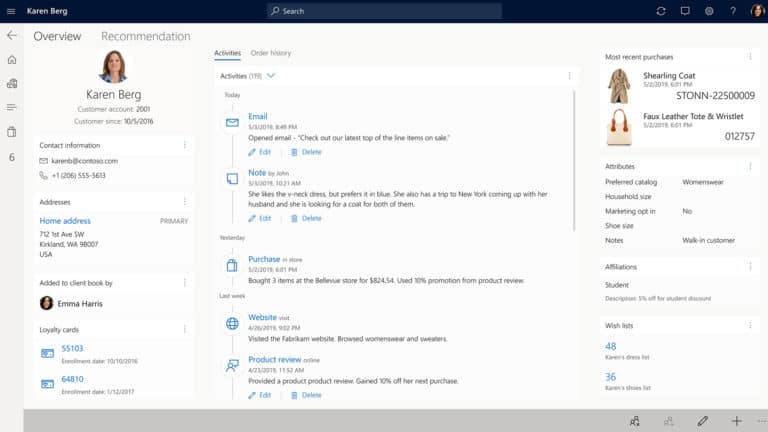This screenshot has height=432, width=768.
Task: Open Contact information more options menu
Action: coord(185,145)
